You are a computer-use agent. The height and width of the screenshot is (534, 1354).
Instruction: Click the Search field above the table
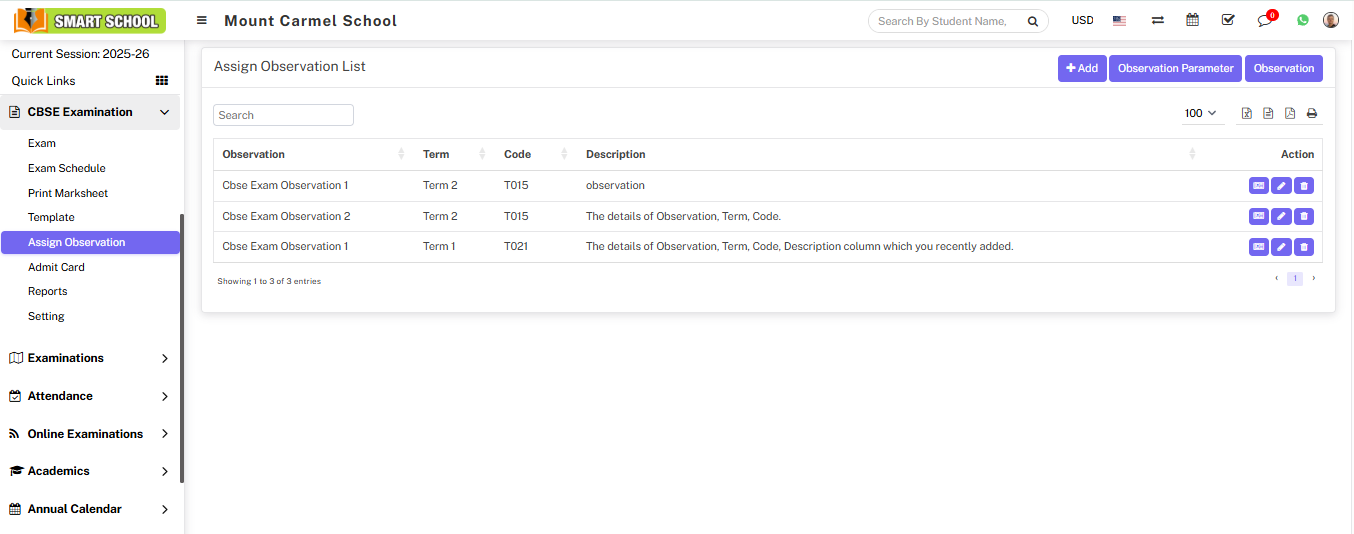(283, 115)
